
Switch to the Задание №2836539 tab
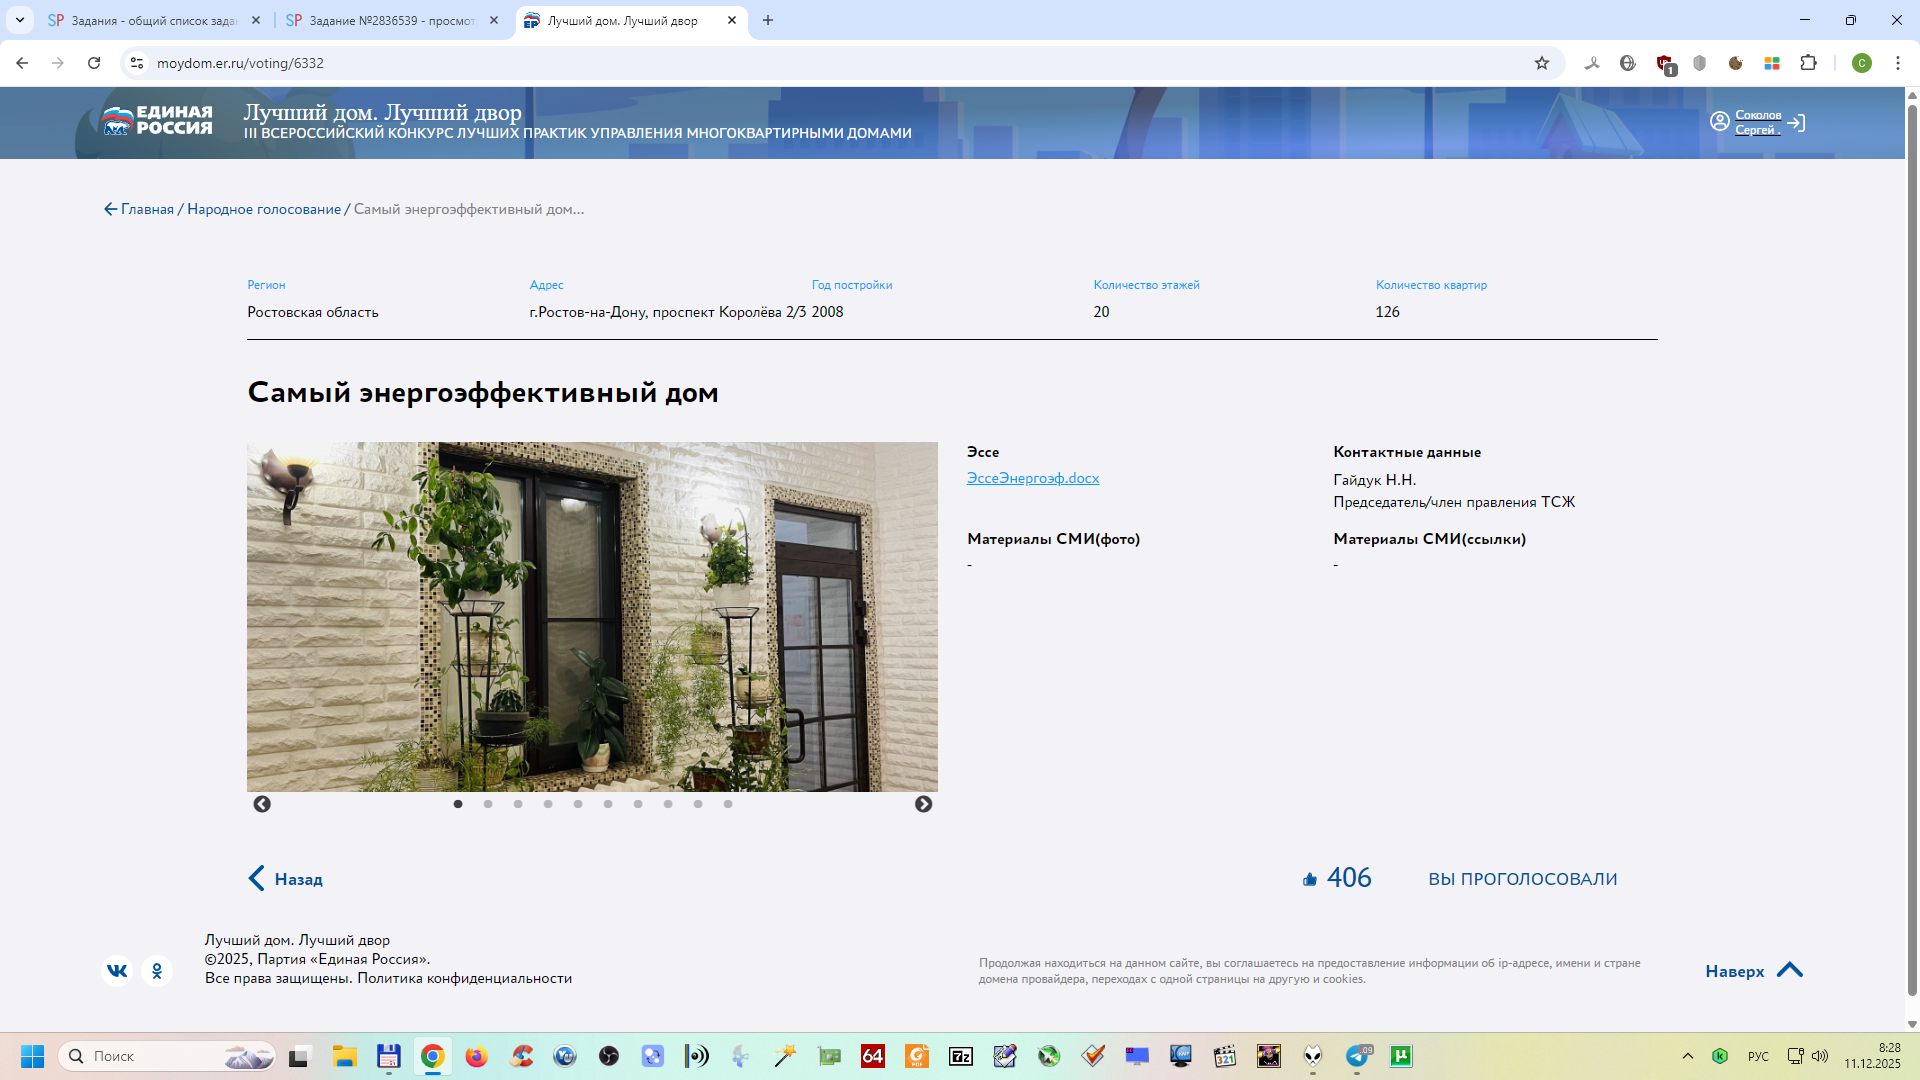point(390,20)
